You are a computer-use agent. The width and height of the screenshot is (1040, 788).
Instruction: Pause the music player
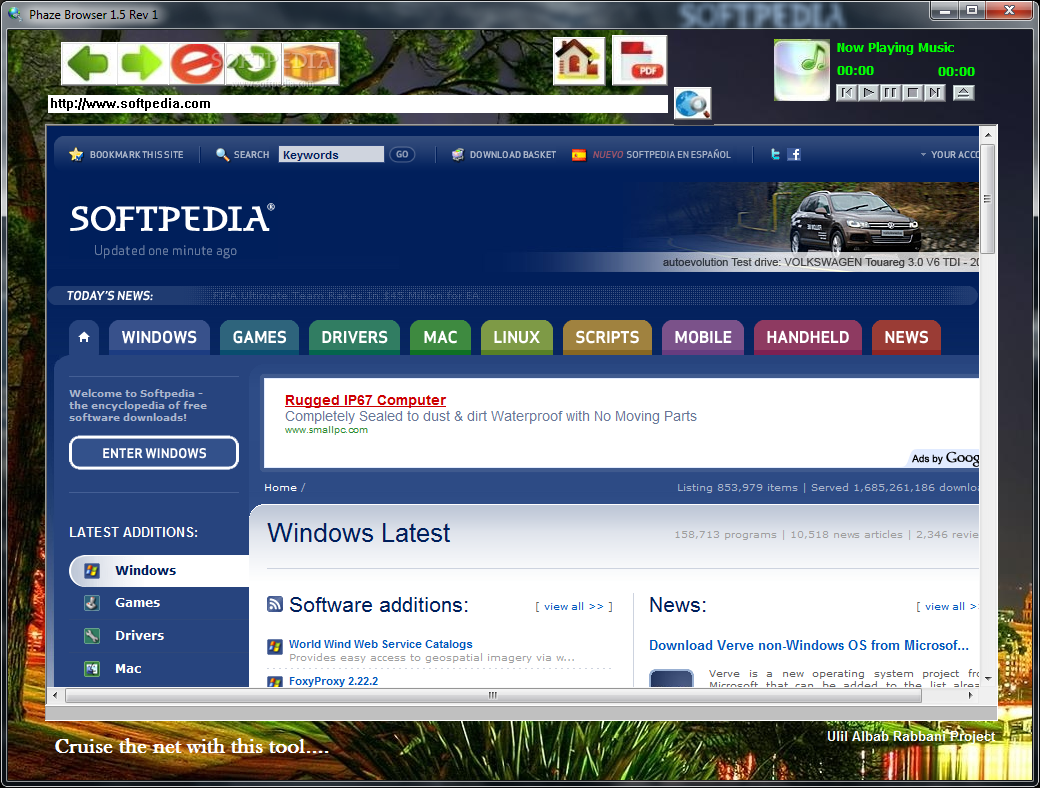pos(890,92)
